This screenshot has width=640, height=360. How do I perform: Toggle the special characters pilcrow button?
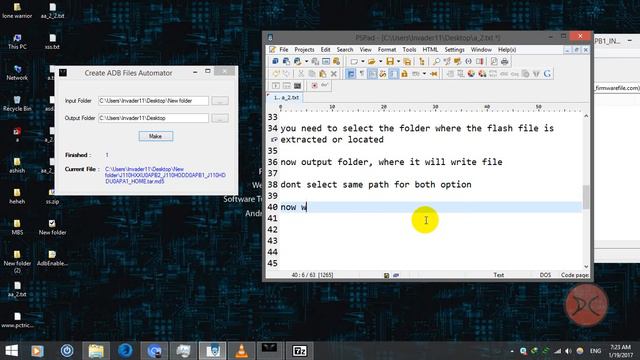click(x=362, y=74)
